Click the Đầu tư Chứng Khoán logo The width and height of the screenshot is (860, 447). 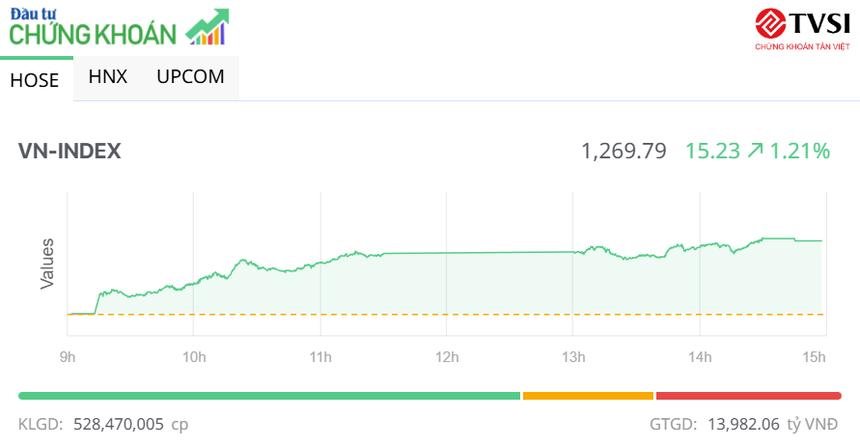click(95, 28)
